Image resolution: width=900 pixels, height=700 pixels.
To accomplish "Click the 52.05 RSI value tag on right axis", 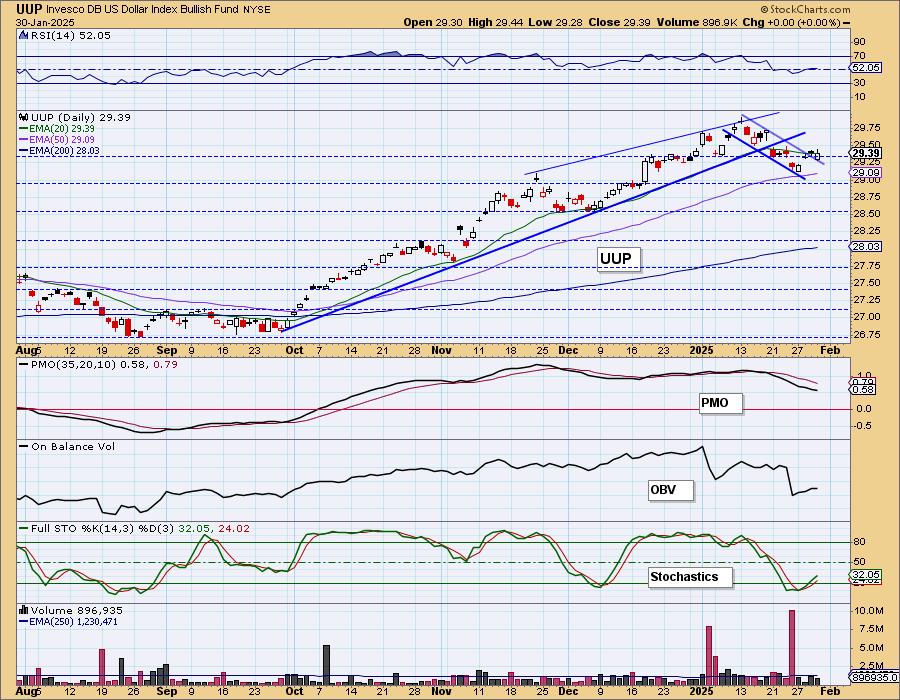I will click(865, 68).
